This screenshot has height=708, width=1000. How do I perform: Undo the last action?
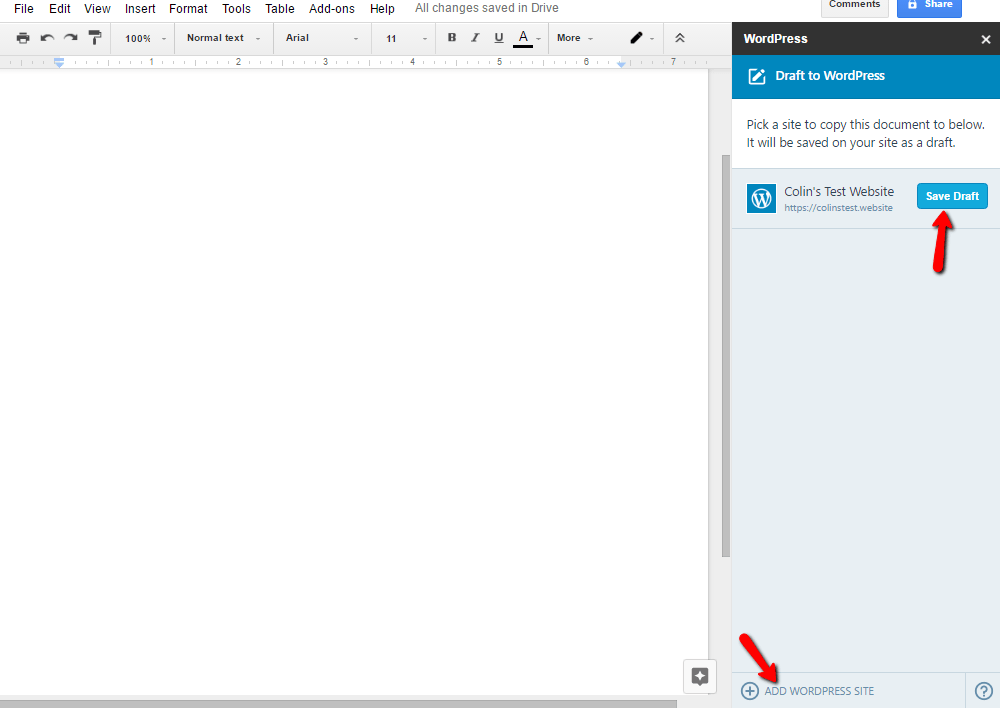[47, 38]
